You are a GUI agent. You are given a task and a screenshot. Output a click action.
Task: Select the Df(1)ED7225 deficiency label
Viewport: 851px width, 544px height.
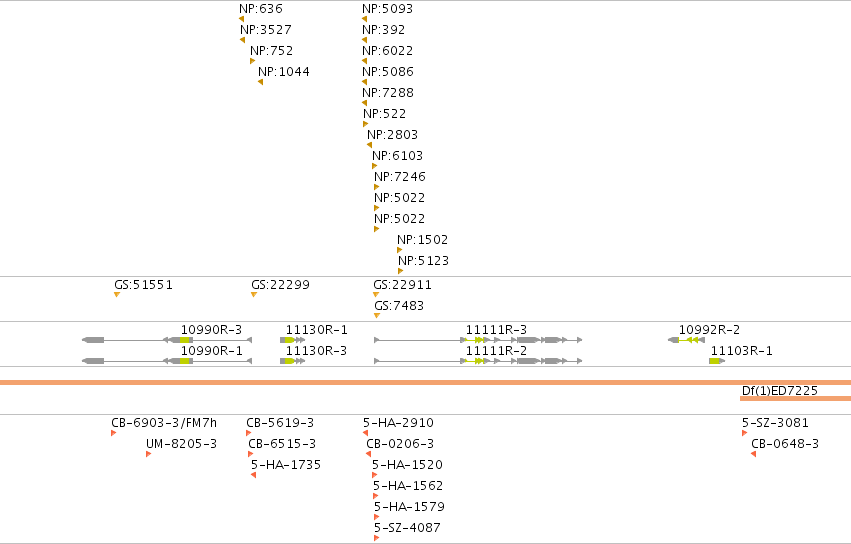(780, 391)
